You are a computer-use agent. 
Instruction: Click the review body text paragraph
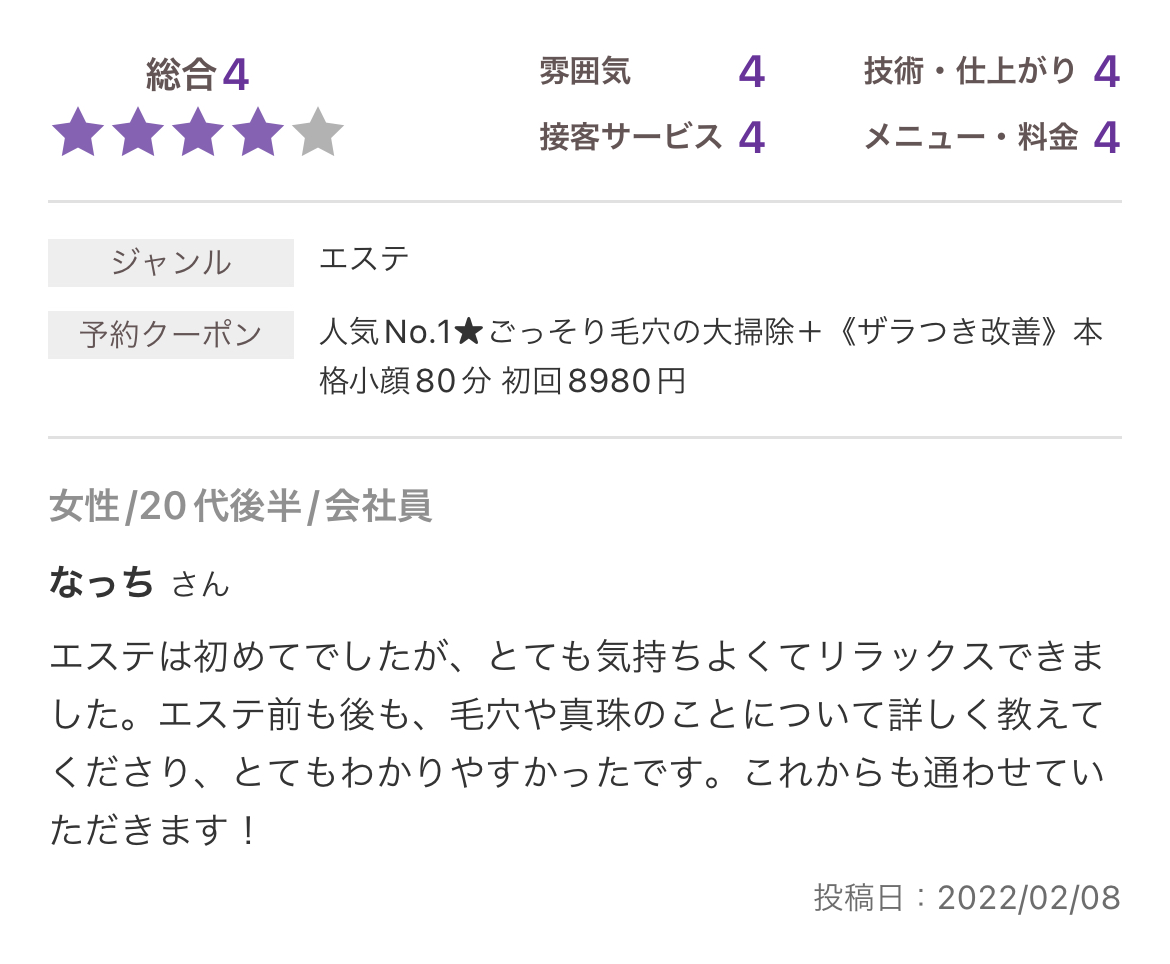[x=577, y=743]
